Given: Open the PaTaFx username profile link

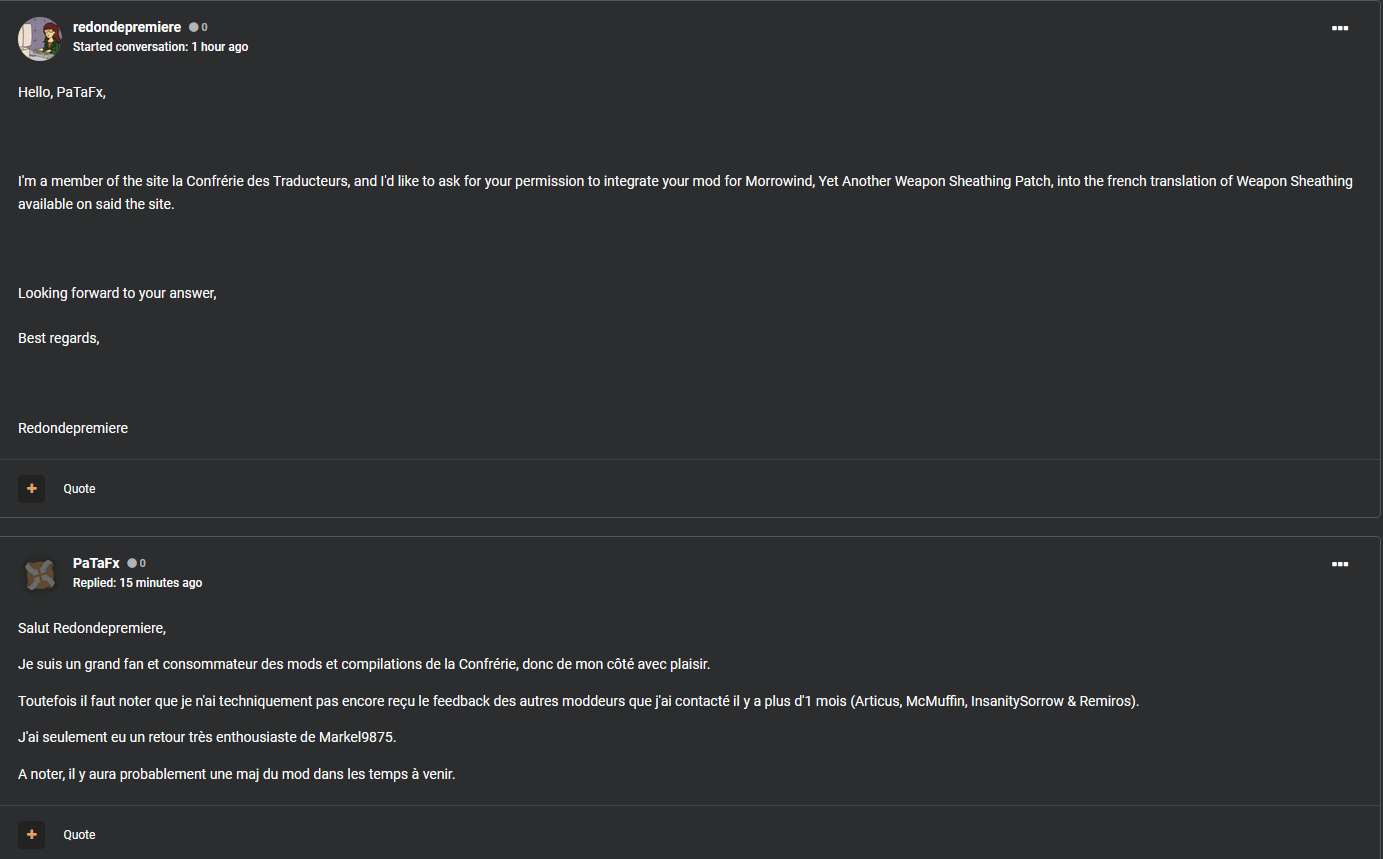Looking at the screenshot, I should (x=96, y=563).
